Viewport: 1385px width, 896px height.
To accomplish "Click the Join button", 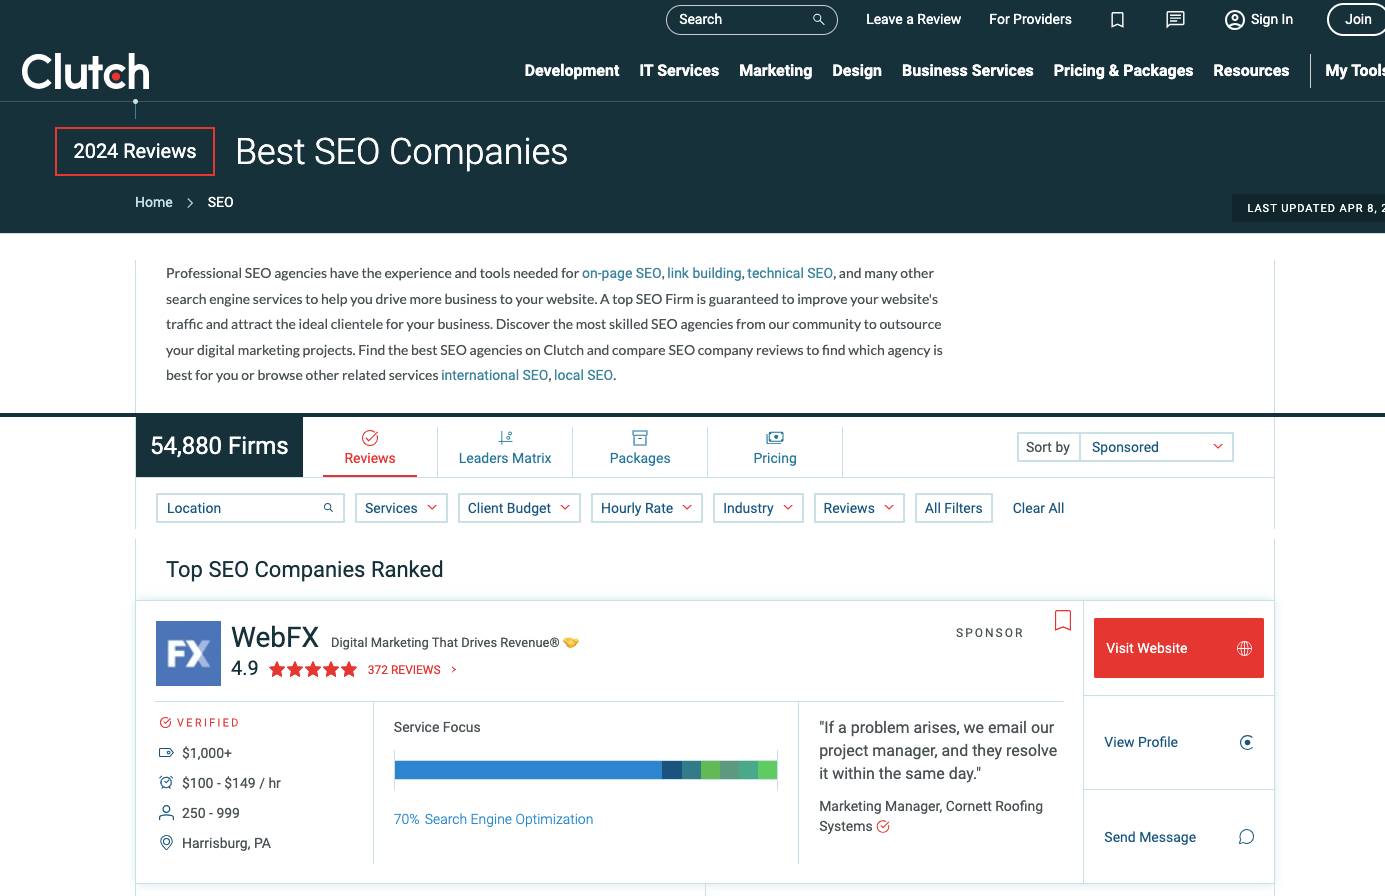I will click(1357, 19).
